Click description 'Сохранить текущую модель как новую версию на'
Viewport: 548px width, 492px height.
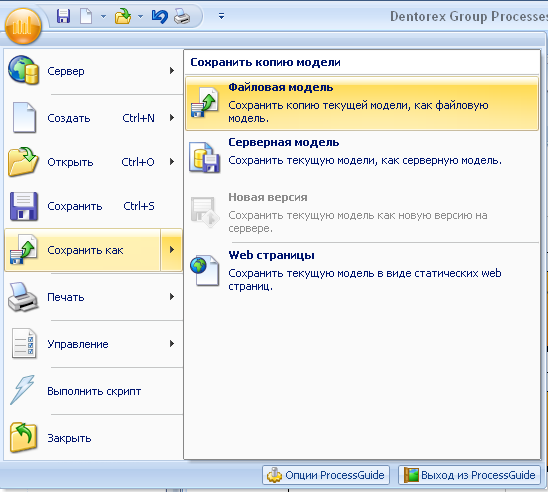click(358, 215)
